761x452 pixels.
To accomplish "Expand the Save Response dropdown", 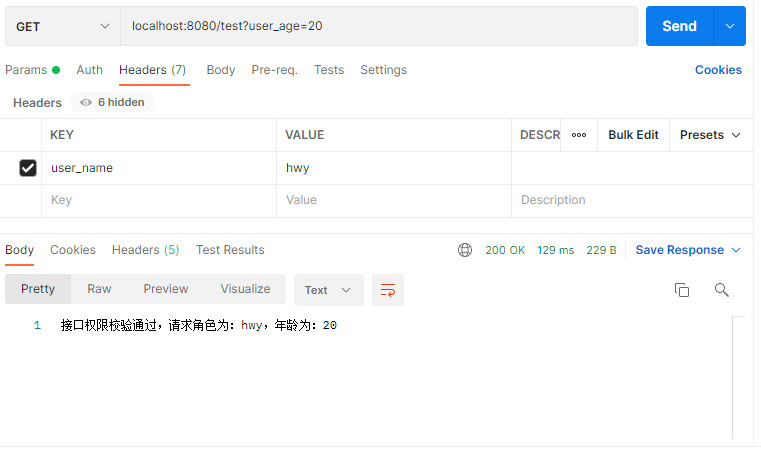I will tap(736, 250).
